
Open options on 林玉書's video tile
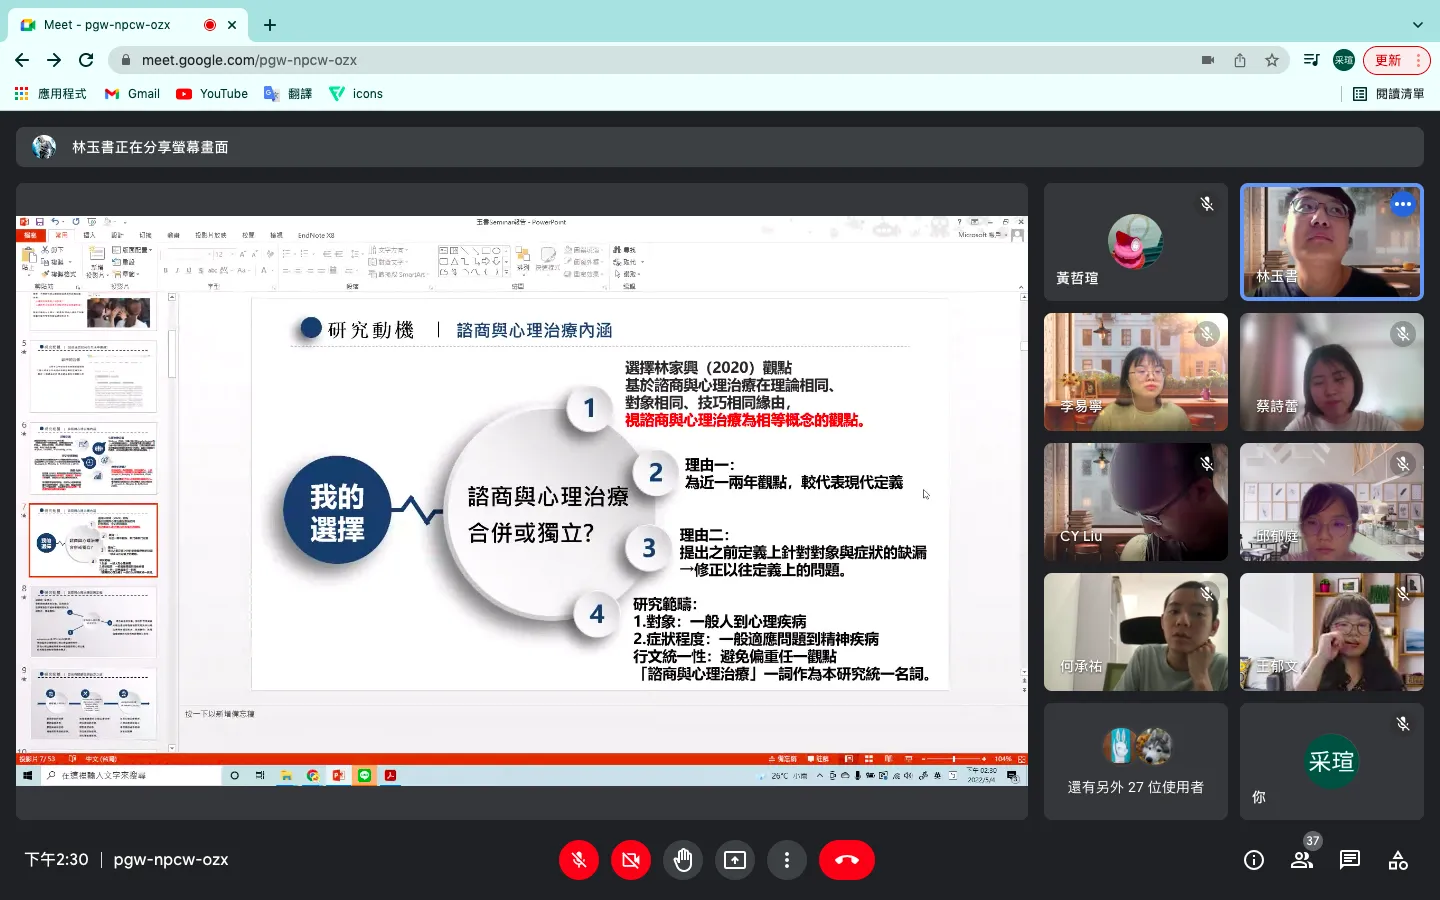coord(1403,204)
